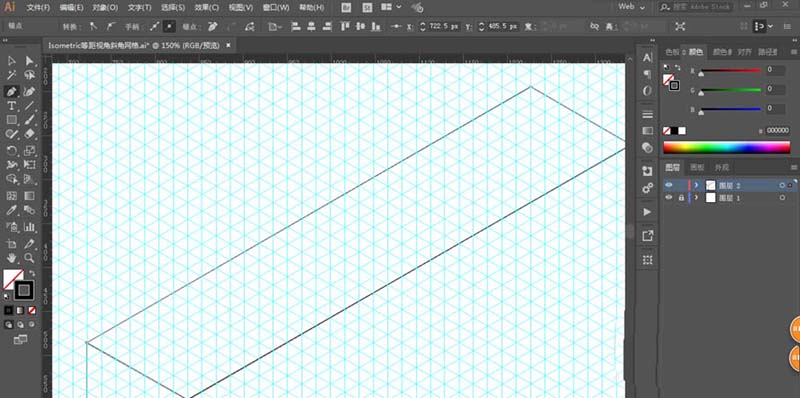Pick the Rotate tool

pos(11,151)
